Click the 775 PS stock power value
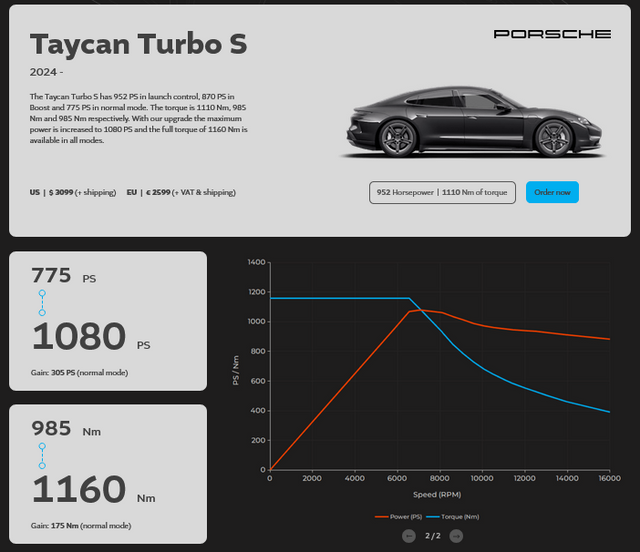 [x=64, y=276]
